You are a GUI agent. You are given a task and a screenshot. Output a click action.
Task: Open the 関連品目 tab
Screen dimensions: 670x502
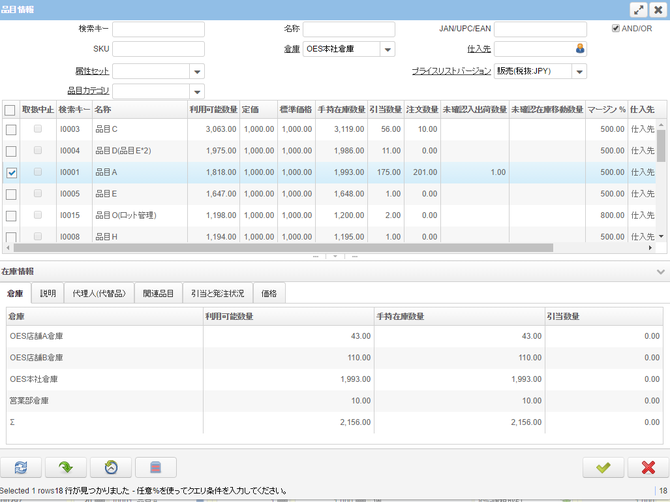tap(158, 293)
